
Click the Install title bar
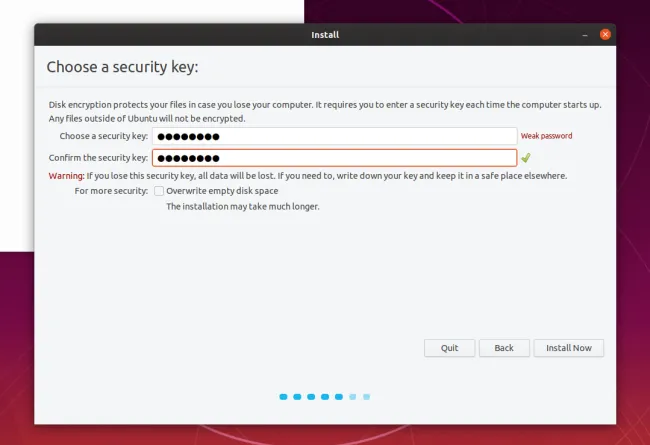325,35
